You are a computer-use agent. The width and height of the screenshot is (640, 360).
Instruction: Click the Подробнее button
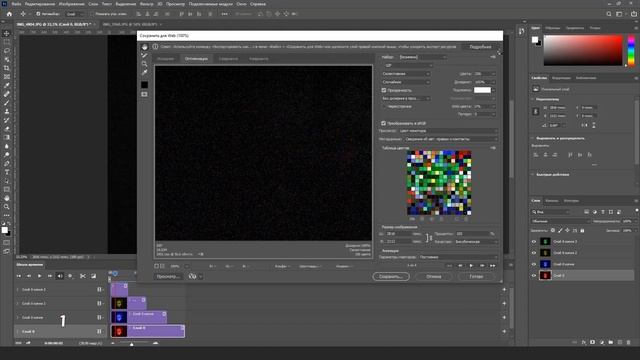(x=480, y=47)
